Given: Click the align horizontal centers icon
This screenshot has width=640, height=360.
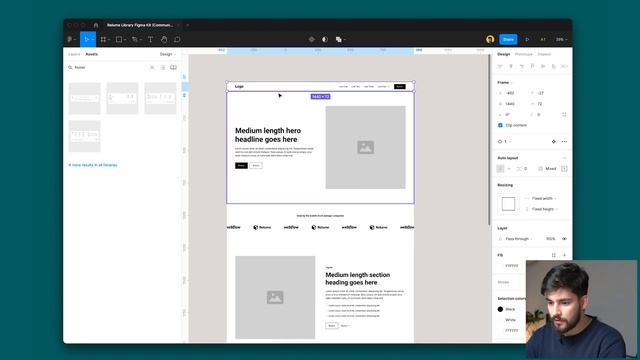Looking at the screenshot, I should (511, 66).
